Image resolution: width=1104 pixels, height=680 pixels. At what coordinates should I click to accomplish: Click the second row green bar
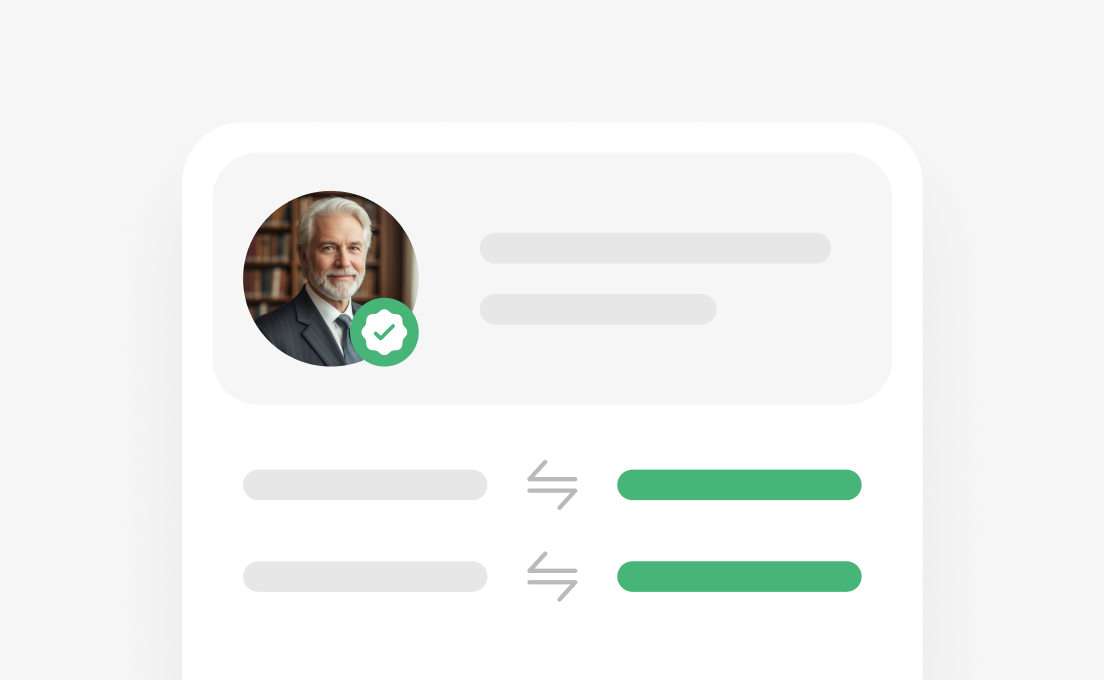click(739, 577)
